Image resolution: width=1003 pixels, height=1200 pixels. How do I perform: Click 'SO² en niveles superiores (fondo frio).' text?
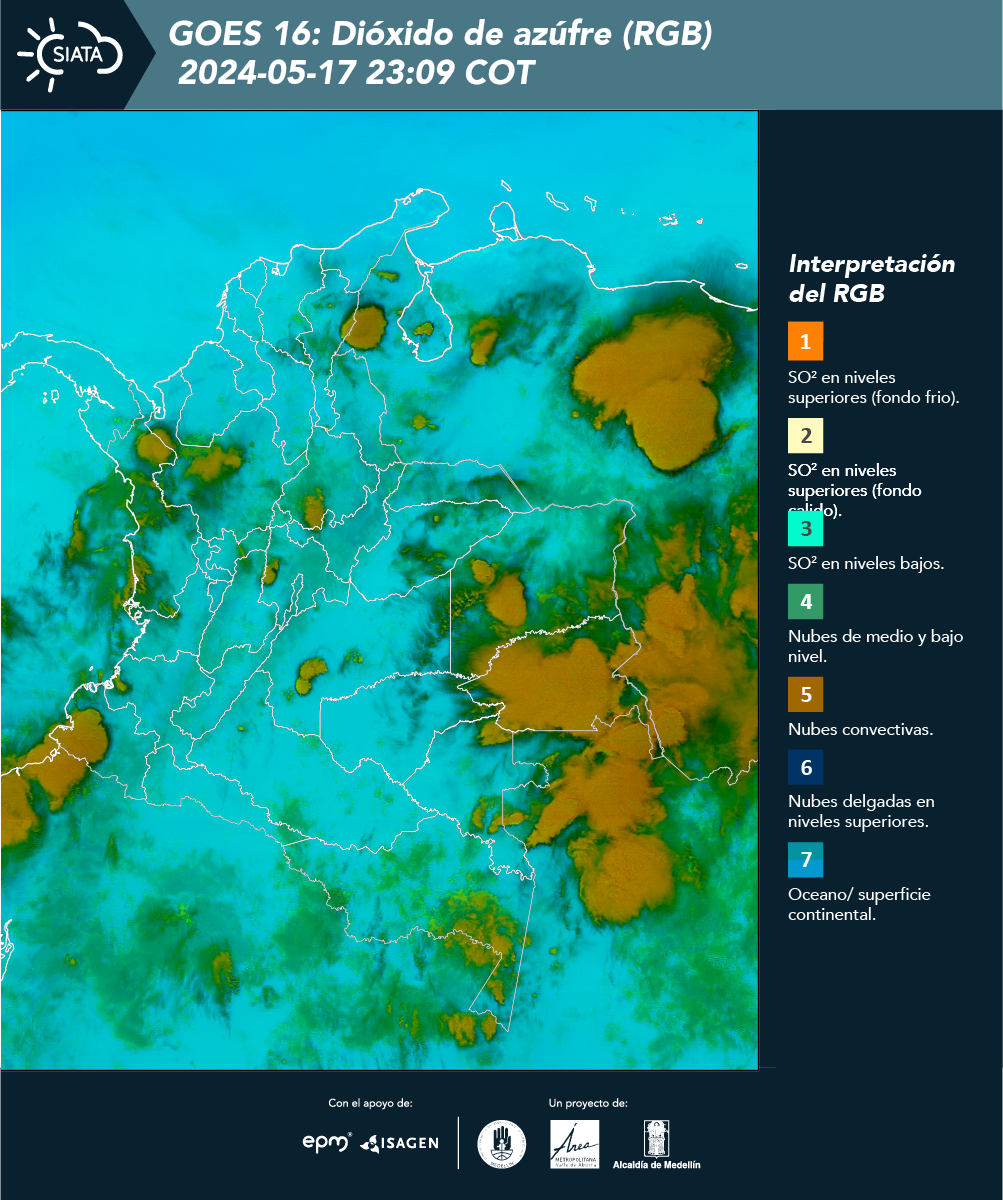click(x=874, y=387)
